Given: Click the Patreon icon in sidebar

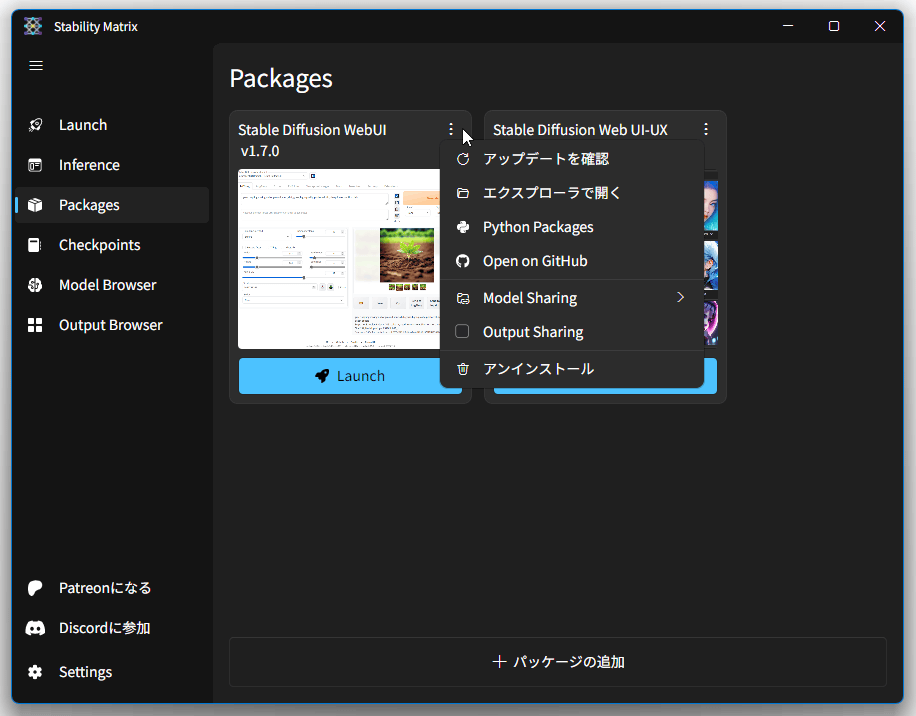Looking at the screenshot, I should click(x=35, y=588).
